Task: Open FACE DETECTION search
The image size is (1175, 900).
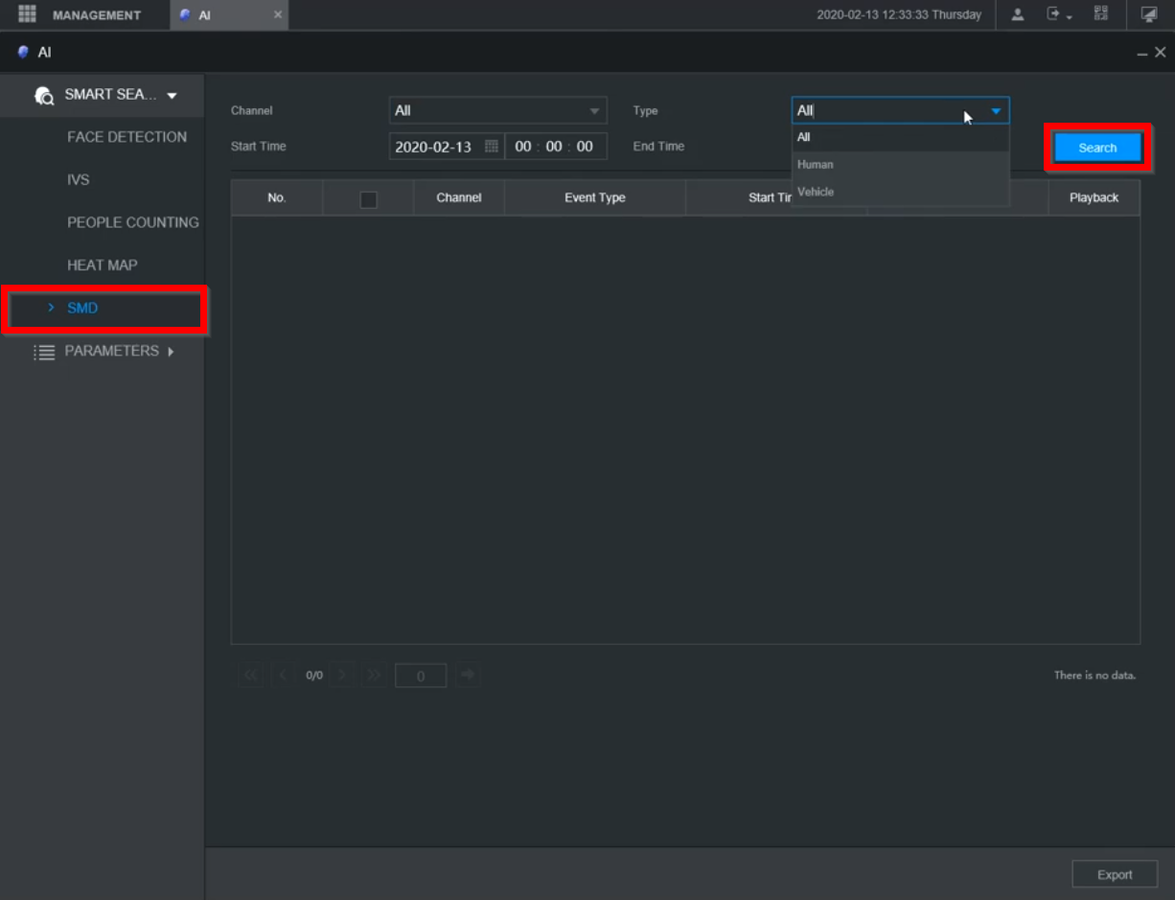Action: click(x=127, y=137)
